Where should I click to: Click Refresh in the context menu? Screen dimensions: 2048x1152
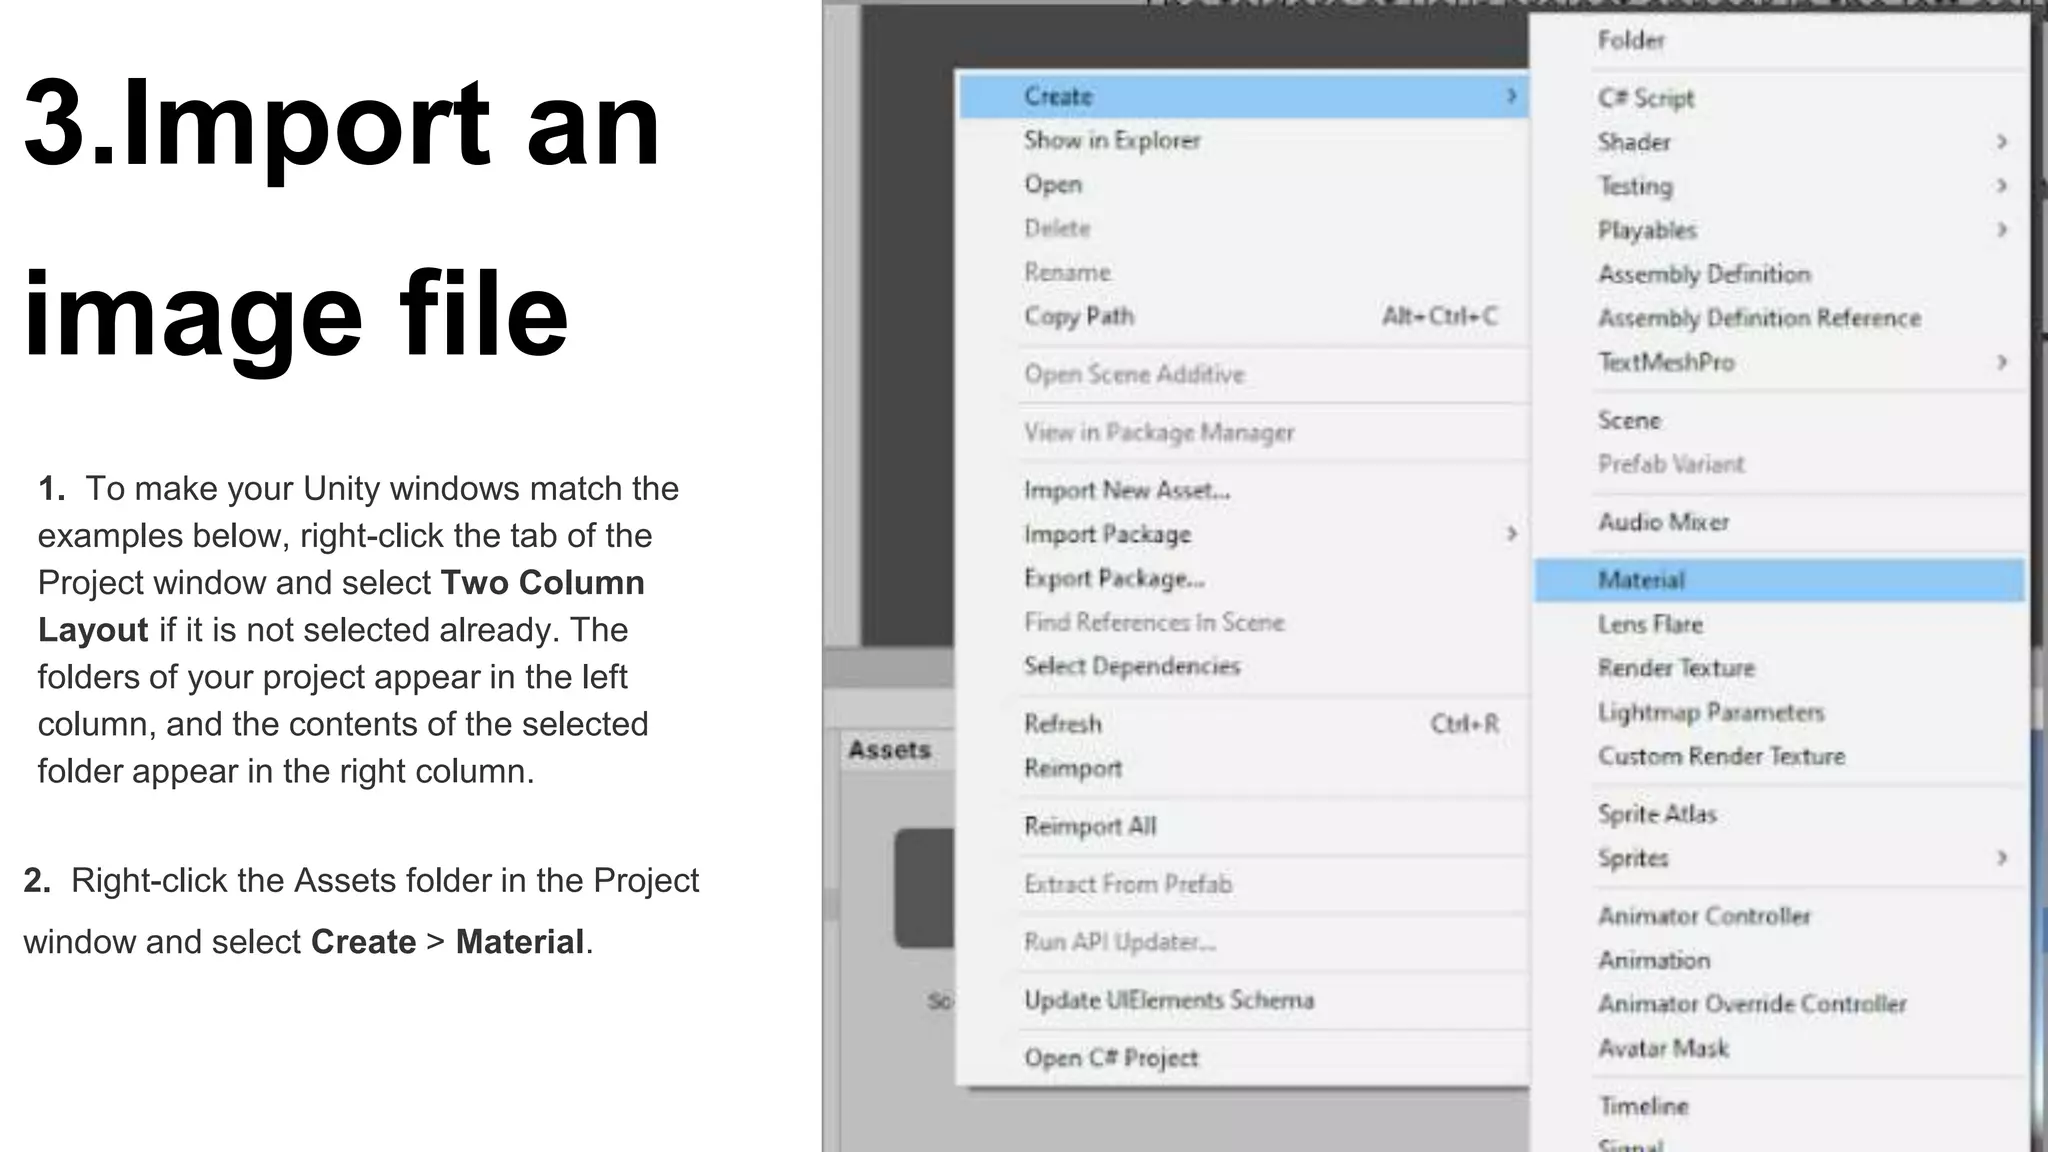click(1243, 724)
